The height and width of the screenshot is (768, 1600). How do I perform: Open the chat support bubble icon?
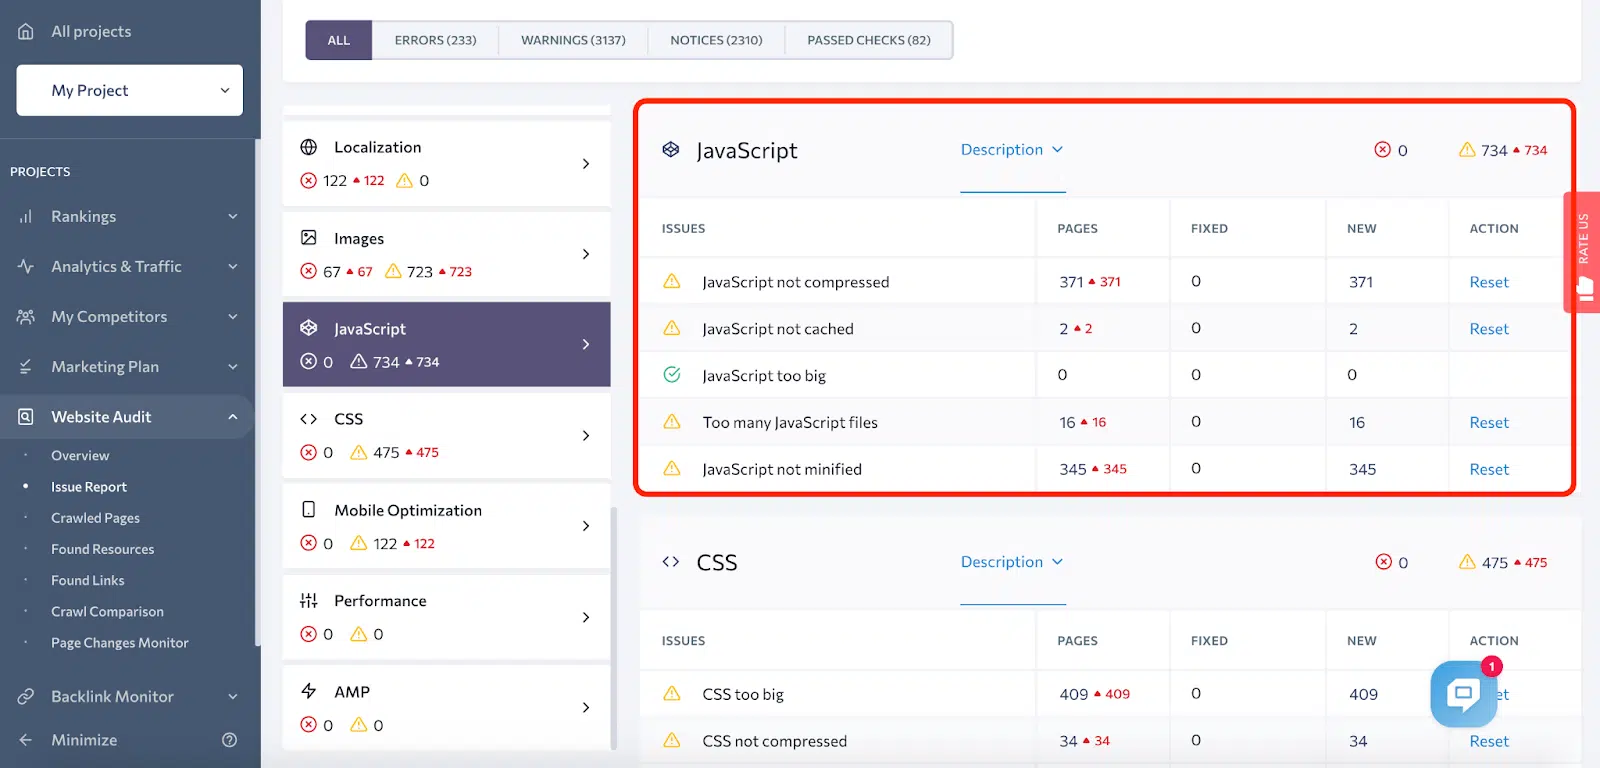(x=1463, y=693)
